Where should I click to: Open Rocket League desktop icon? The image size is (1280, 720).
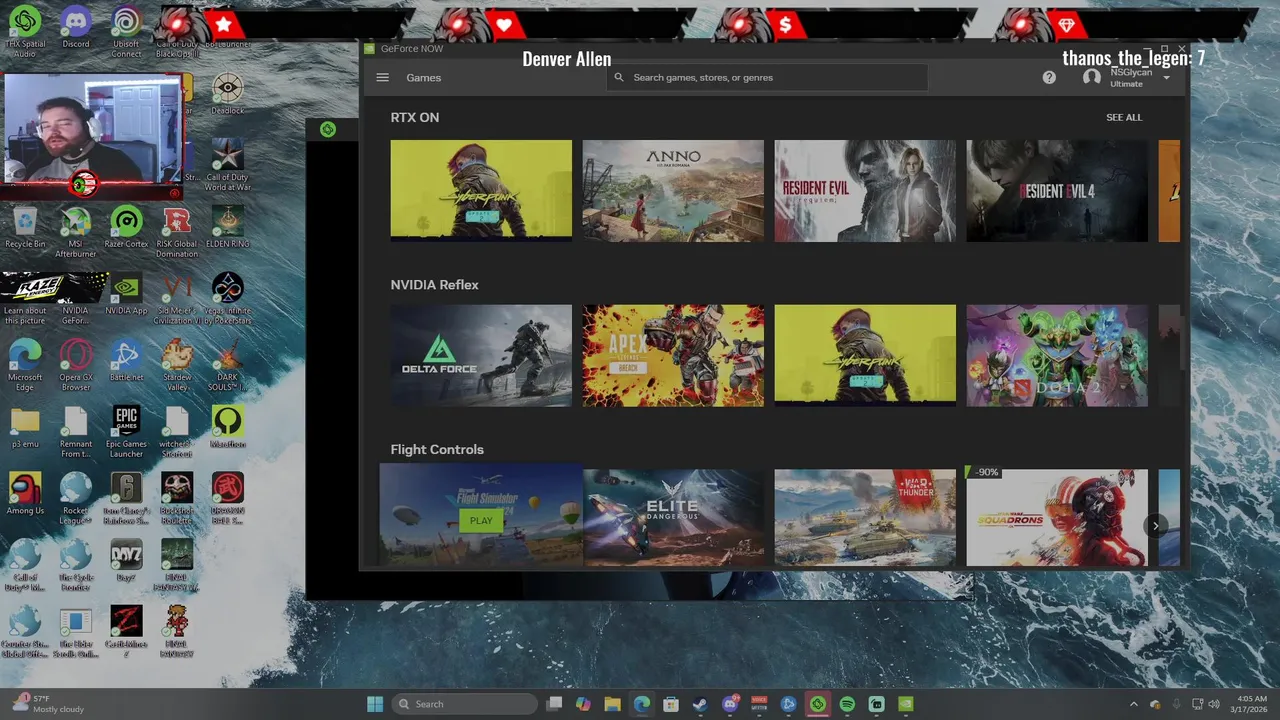click(x=76, y=499)
